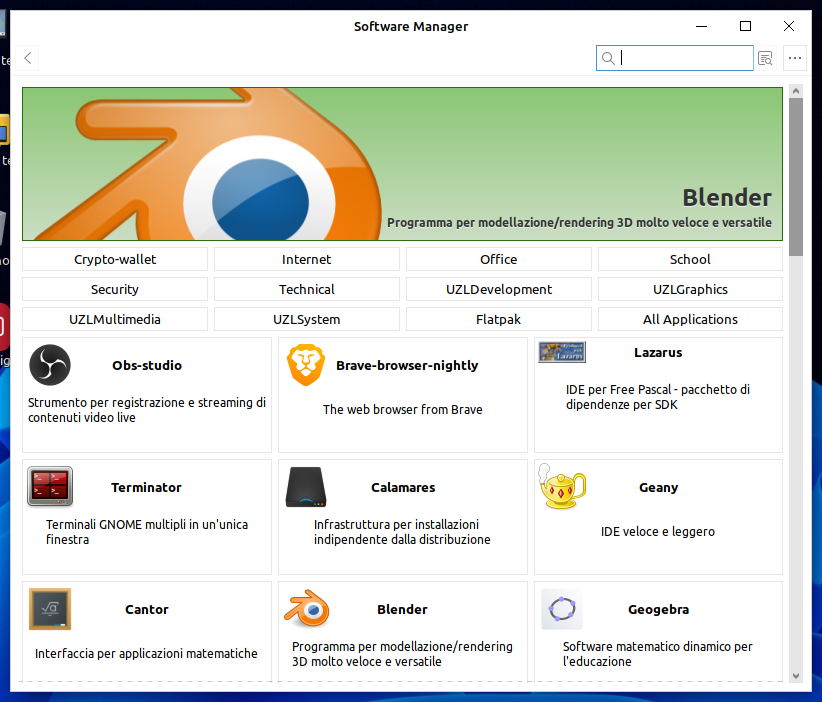822x702 pixels.
Task: Select the Geany teapot icon
Action: pos(562,487)
